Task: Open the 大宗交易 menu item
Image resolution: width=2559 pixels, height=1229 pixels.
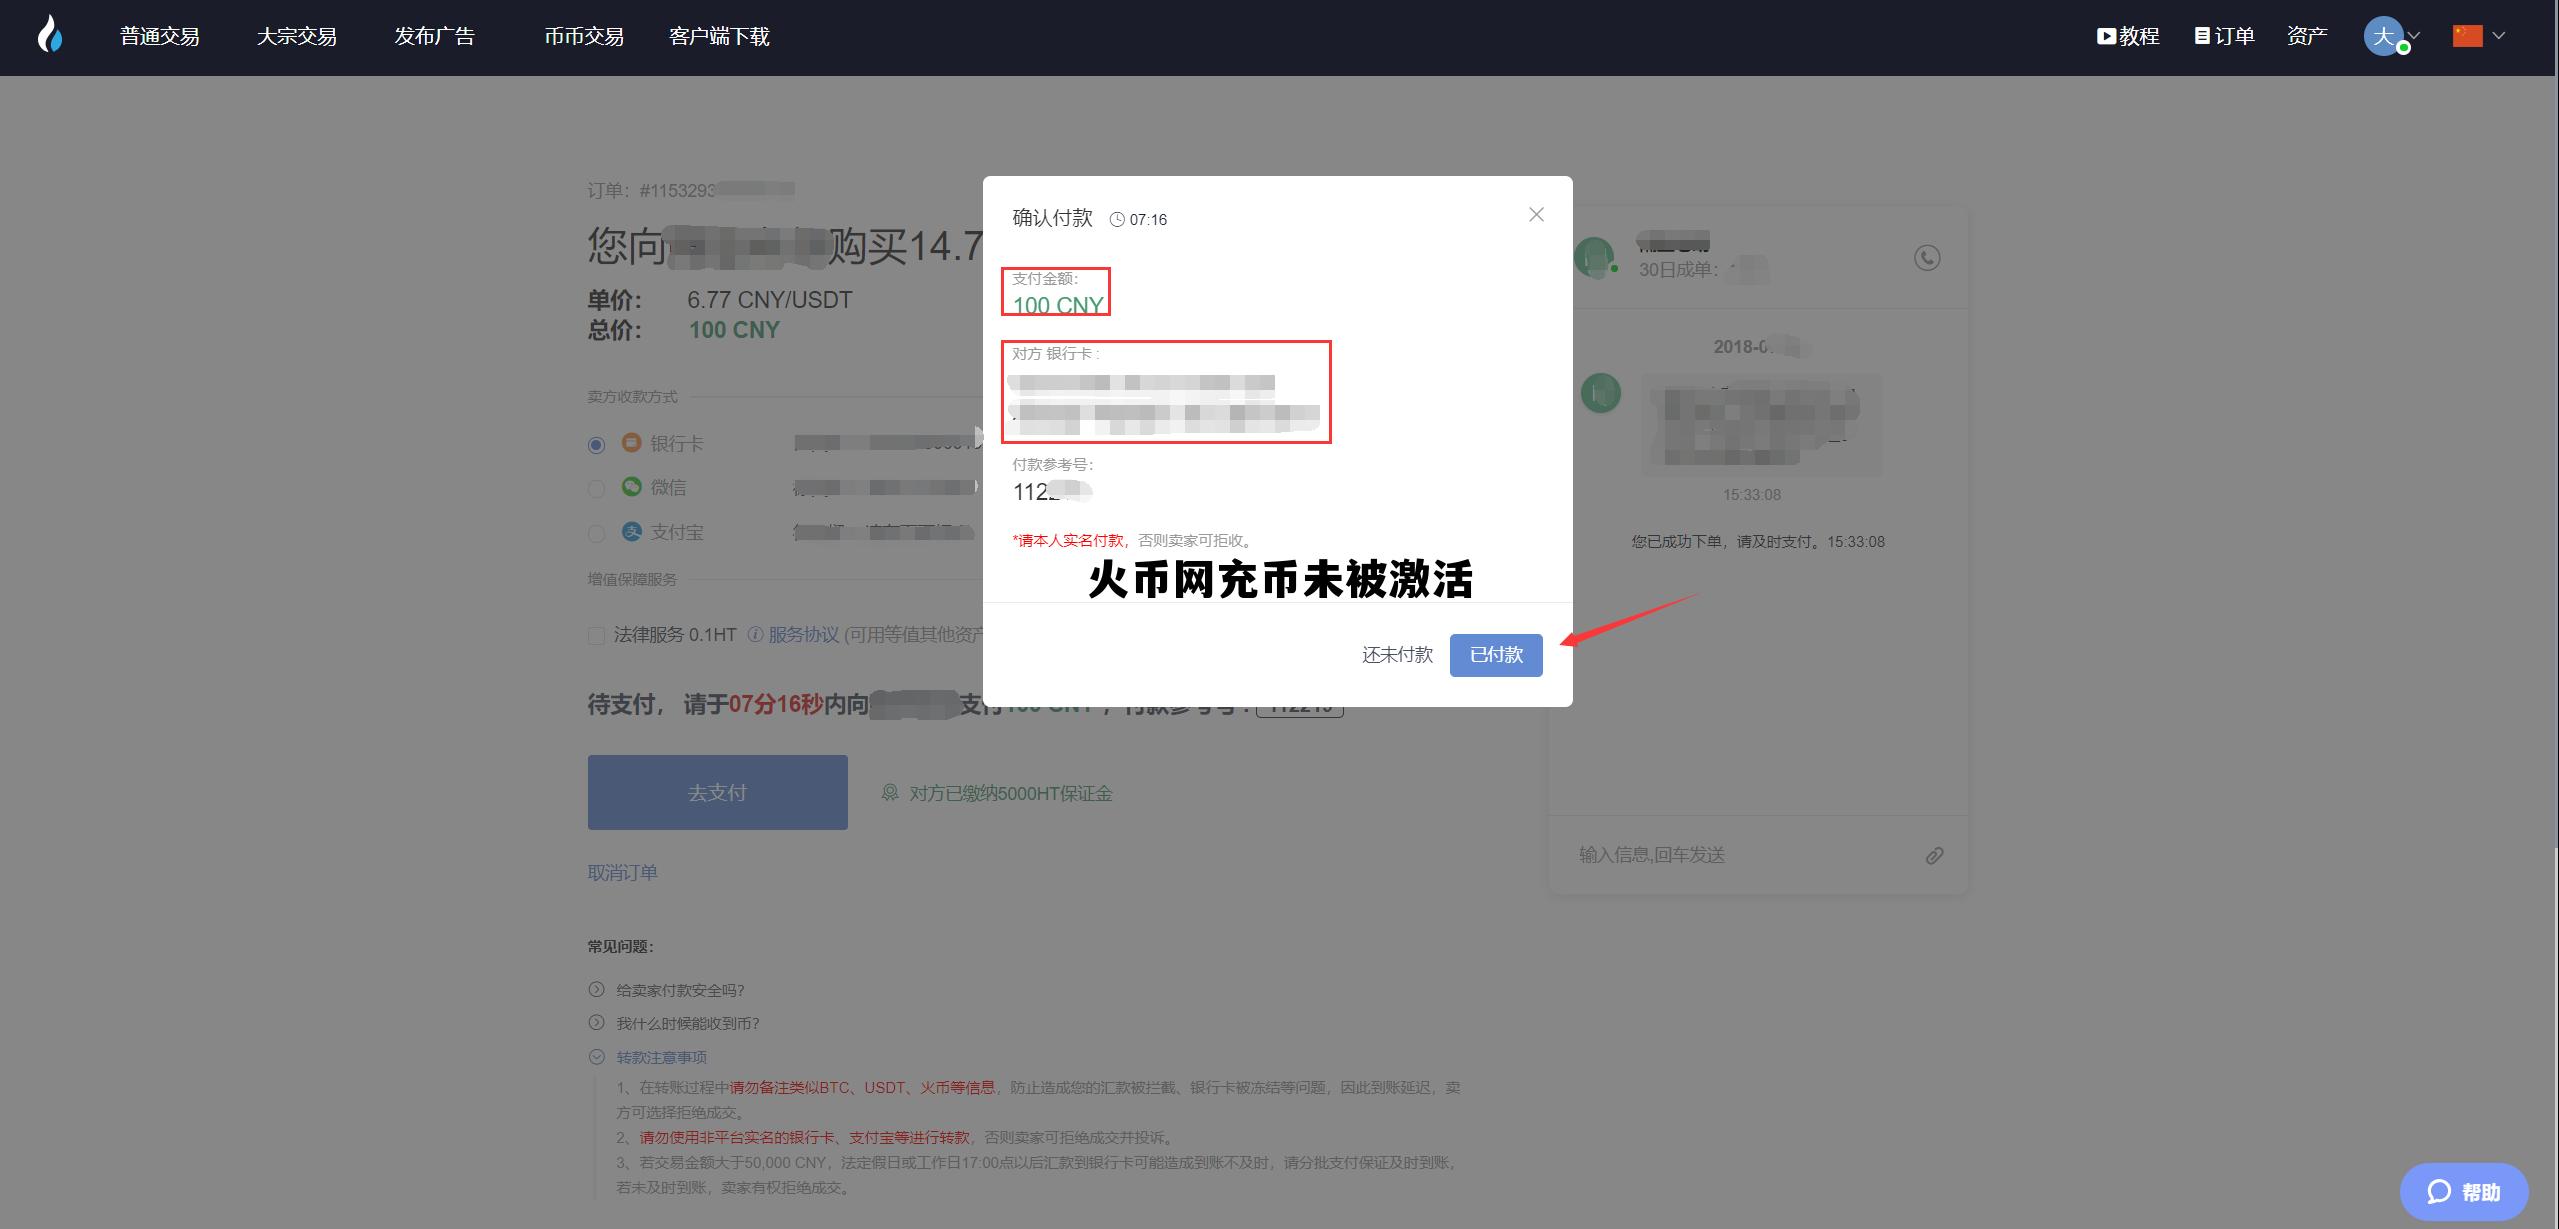Action: (297, 36)
